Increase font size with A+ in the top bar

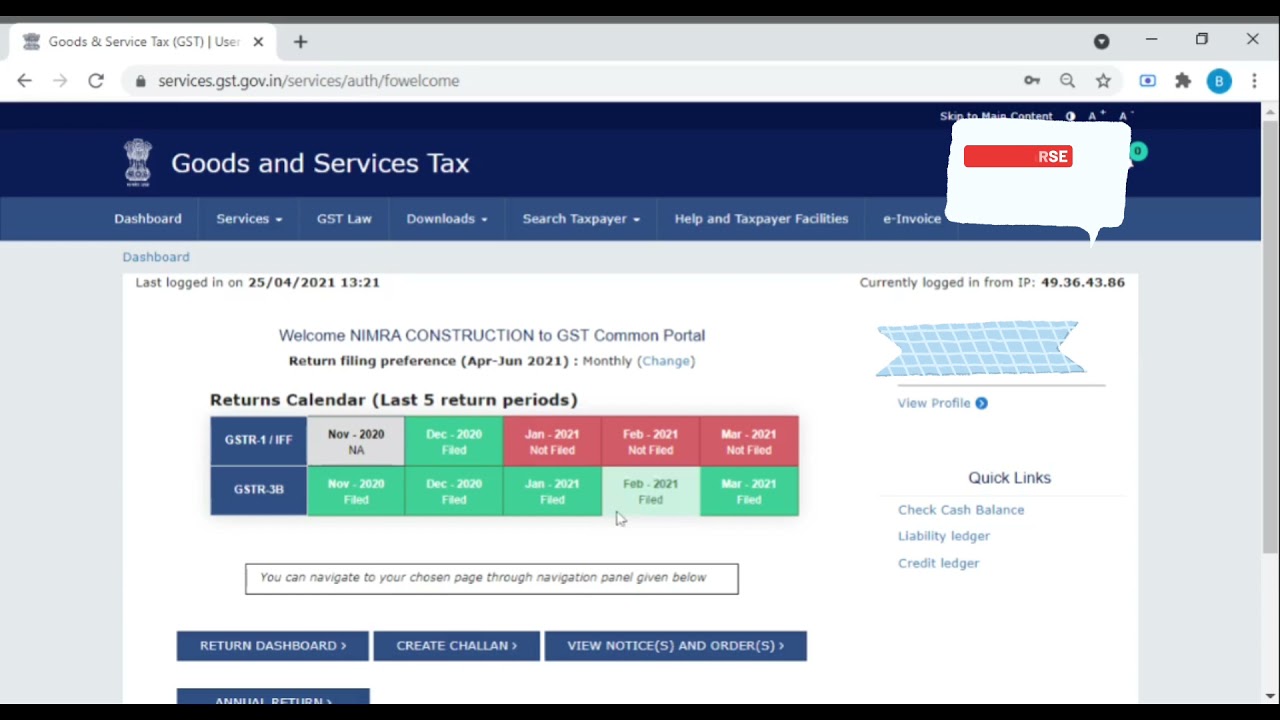[1096, 116]
